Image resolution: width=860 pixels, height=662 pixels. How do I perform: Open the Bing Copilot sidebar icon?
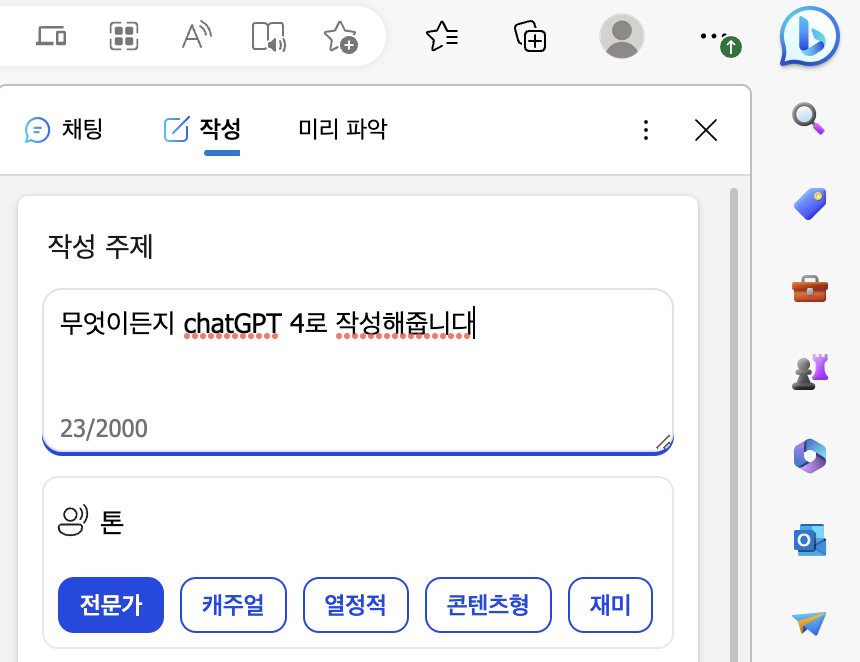coord(810,36)
